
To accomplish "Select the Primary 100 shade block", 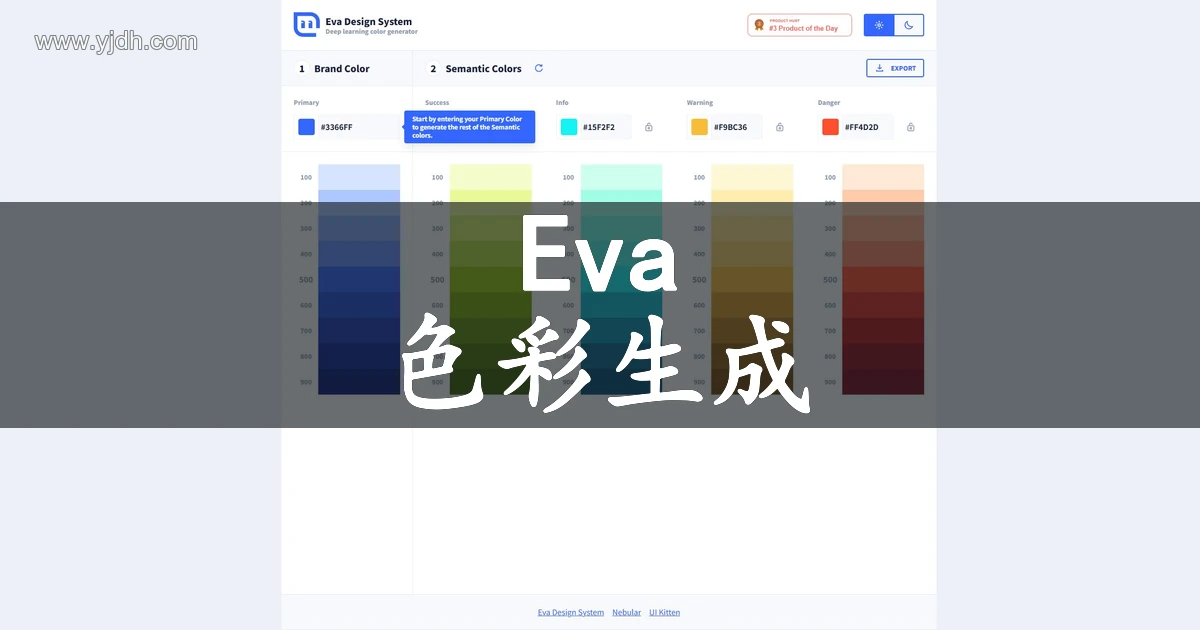I will [x=359, y=177].
